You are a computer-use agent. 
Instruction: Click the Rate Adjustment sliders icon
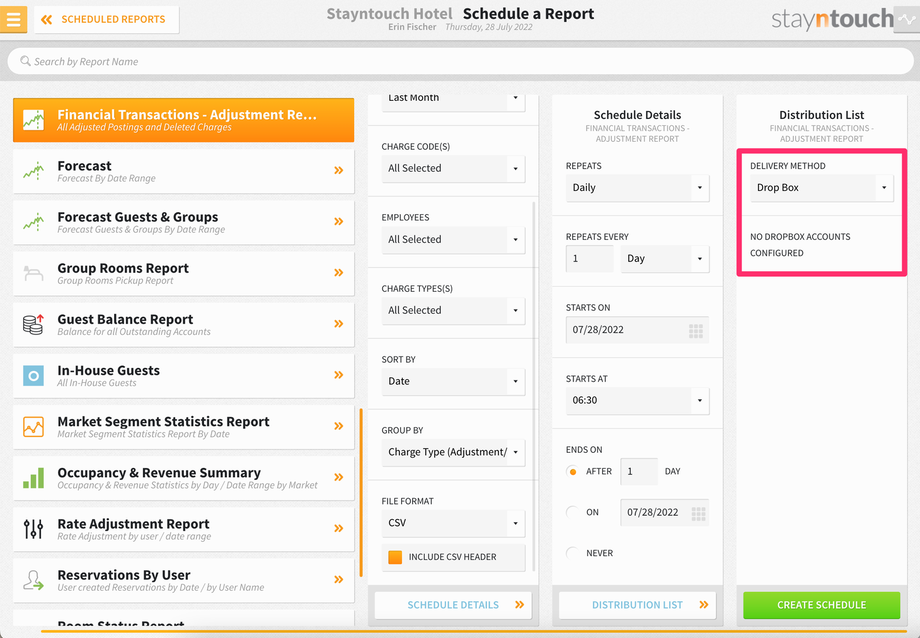33,528
